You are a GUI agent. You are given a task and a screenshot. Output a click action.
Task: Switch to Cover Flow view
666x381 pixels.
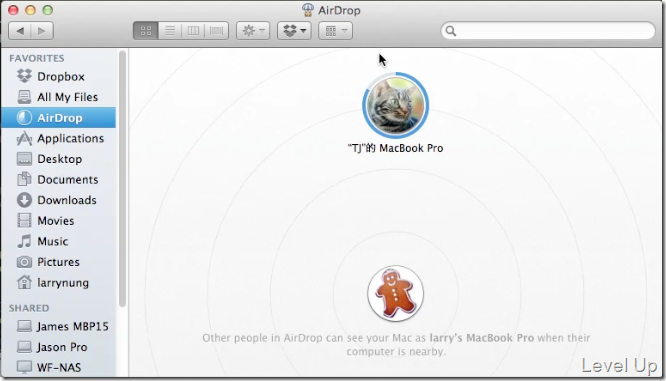coord(217,31)
